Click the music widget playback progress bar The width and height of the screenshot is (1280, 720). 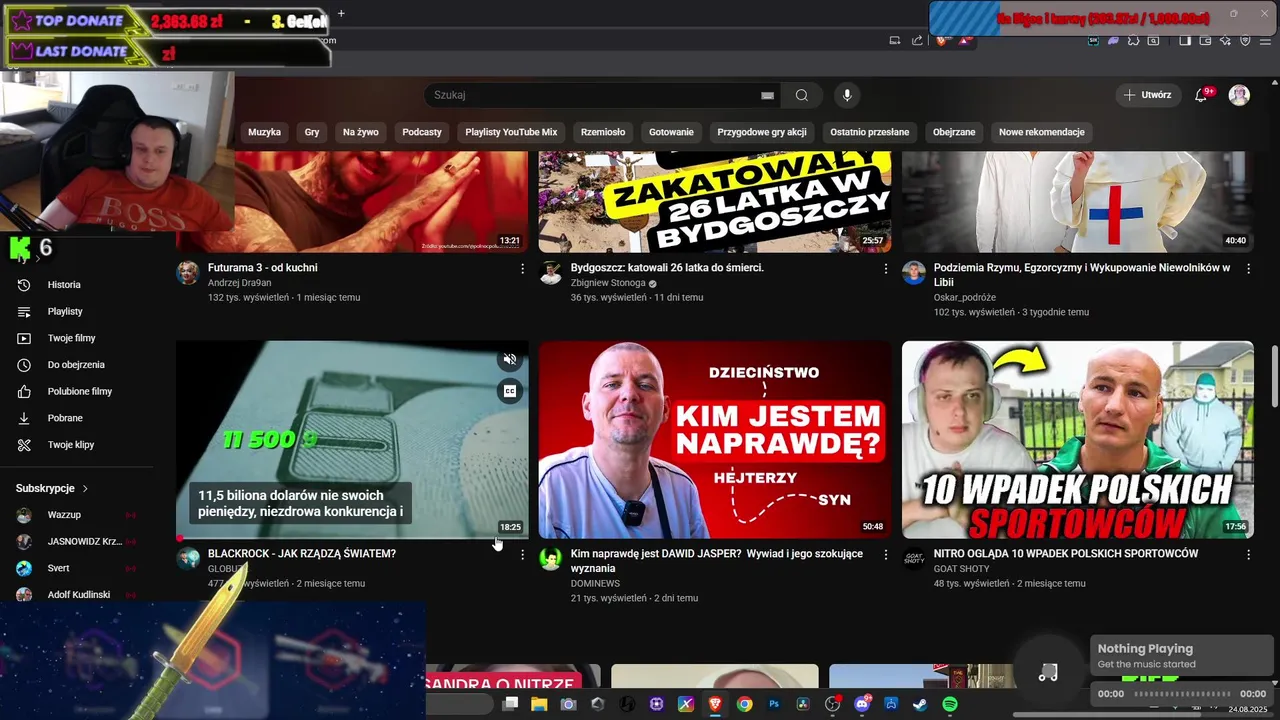click(x=1181, y=694)
